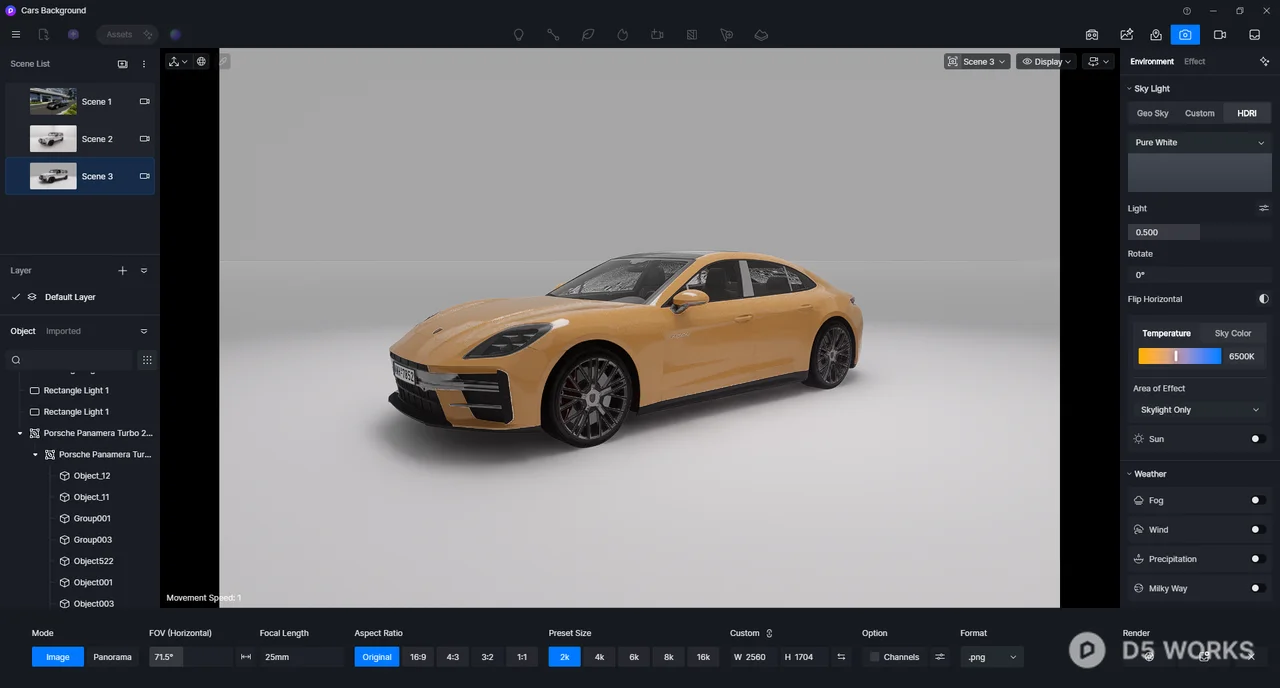The width and height of the screenshot is (1280, 688).
Task: Toggle Flip Horizontal switch
Action: pos(1263,299)
